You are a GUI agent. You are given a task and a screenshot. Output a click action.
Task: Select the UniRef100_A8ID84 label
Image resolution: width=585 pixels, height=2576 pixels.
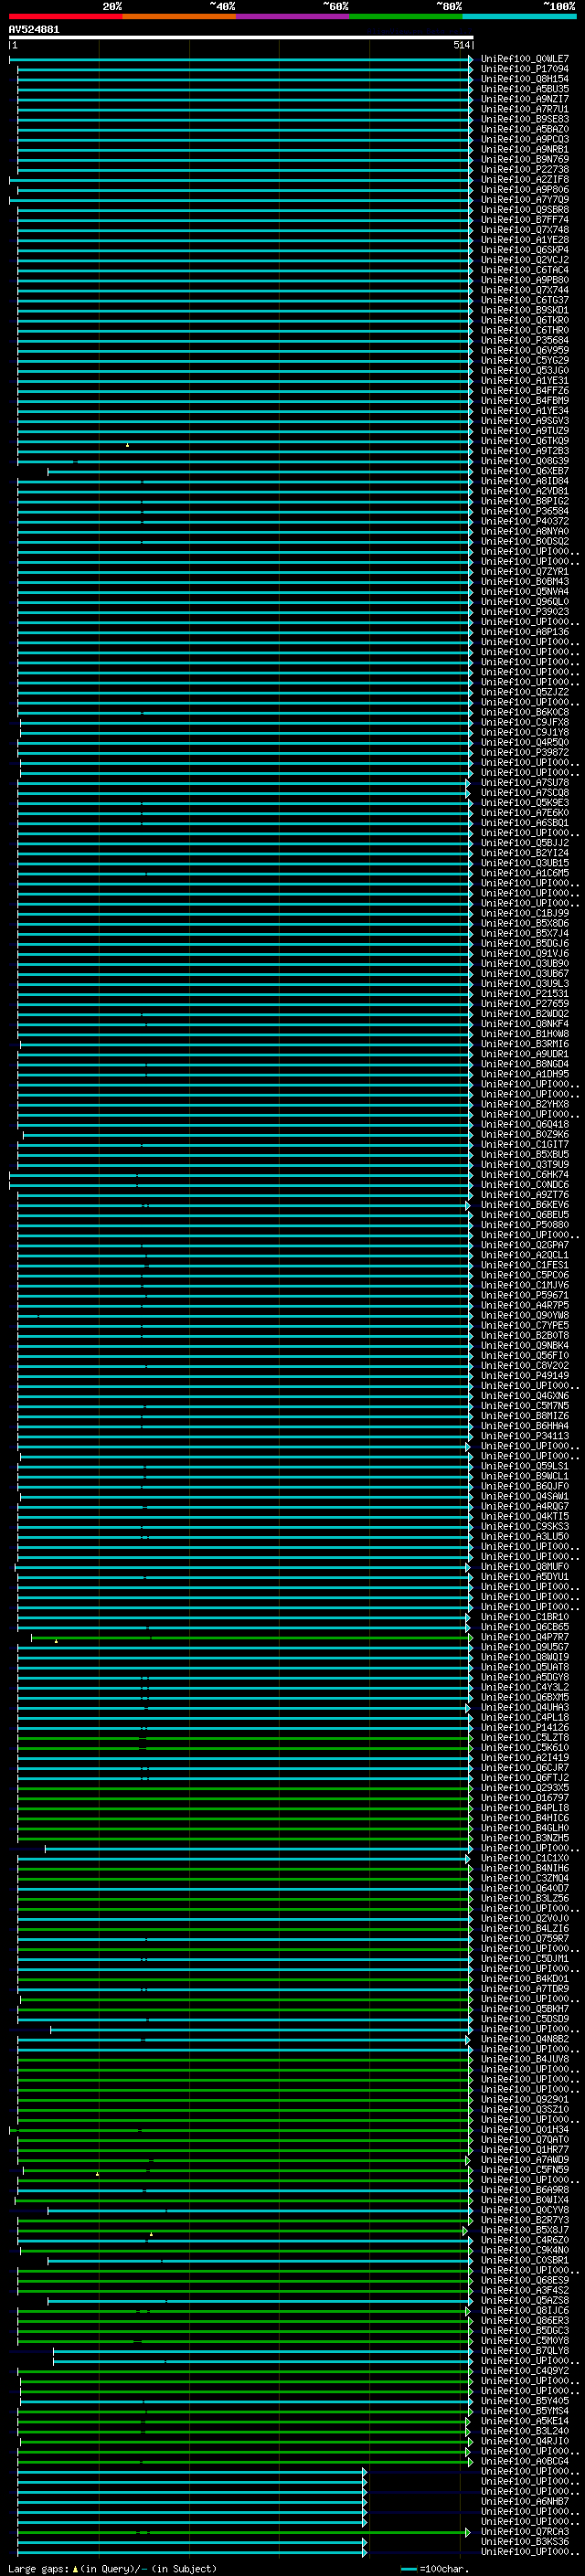pos(524,481)
